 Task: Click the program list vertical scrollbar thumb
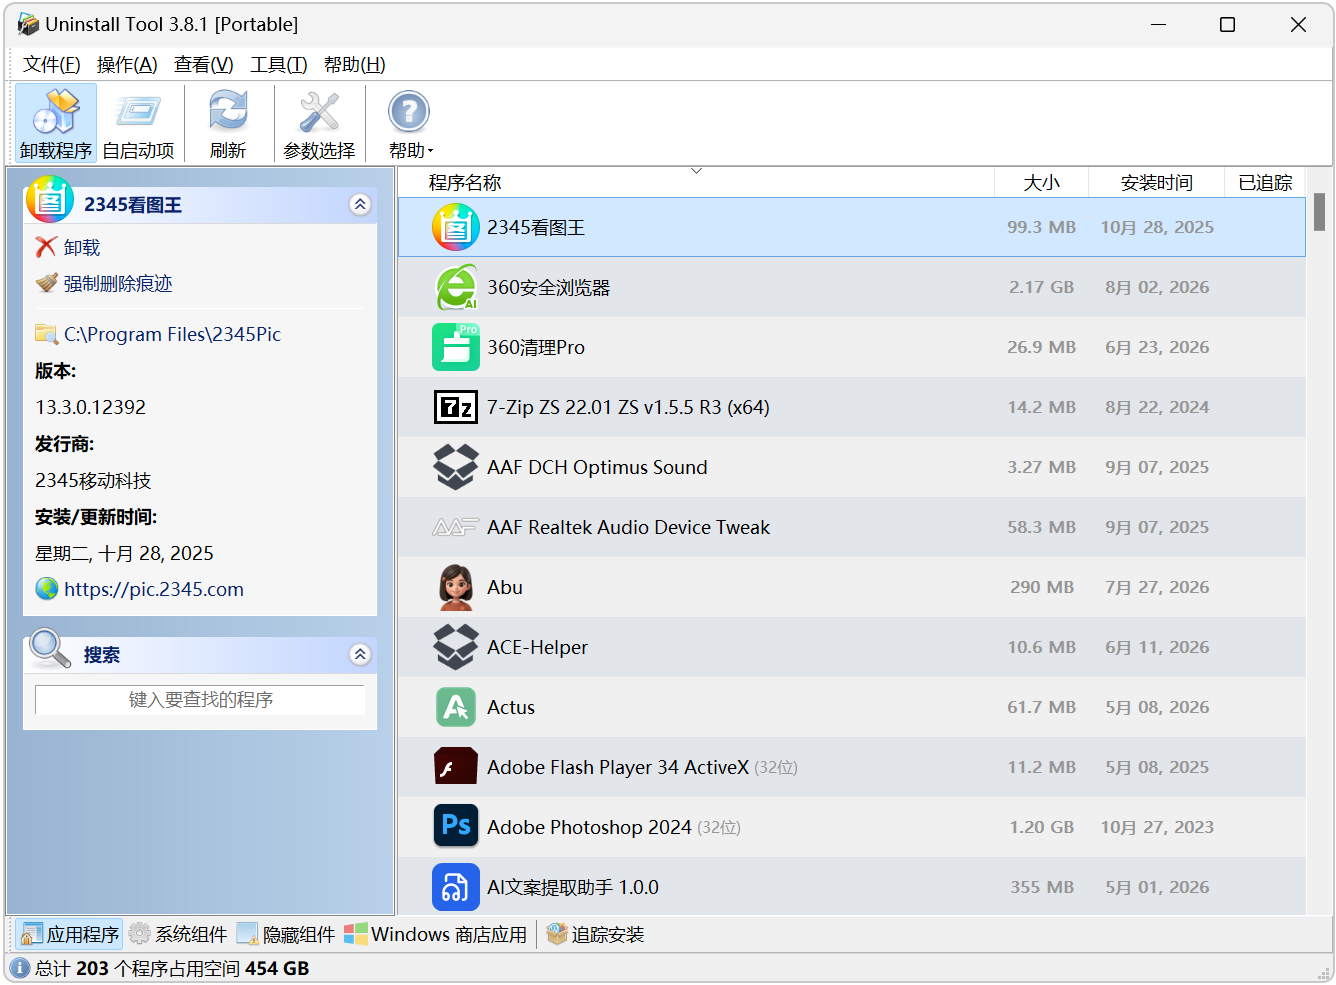pos(1319,212)
